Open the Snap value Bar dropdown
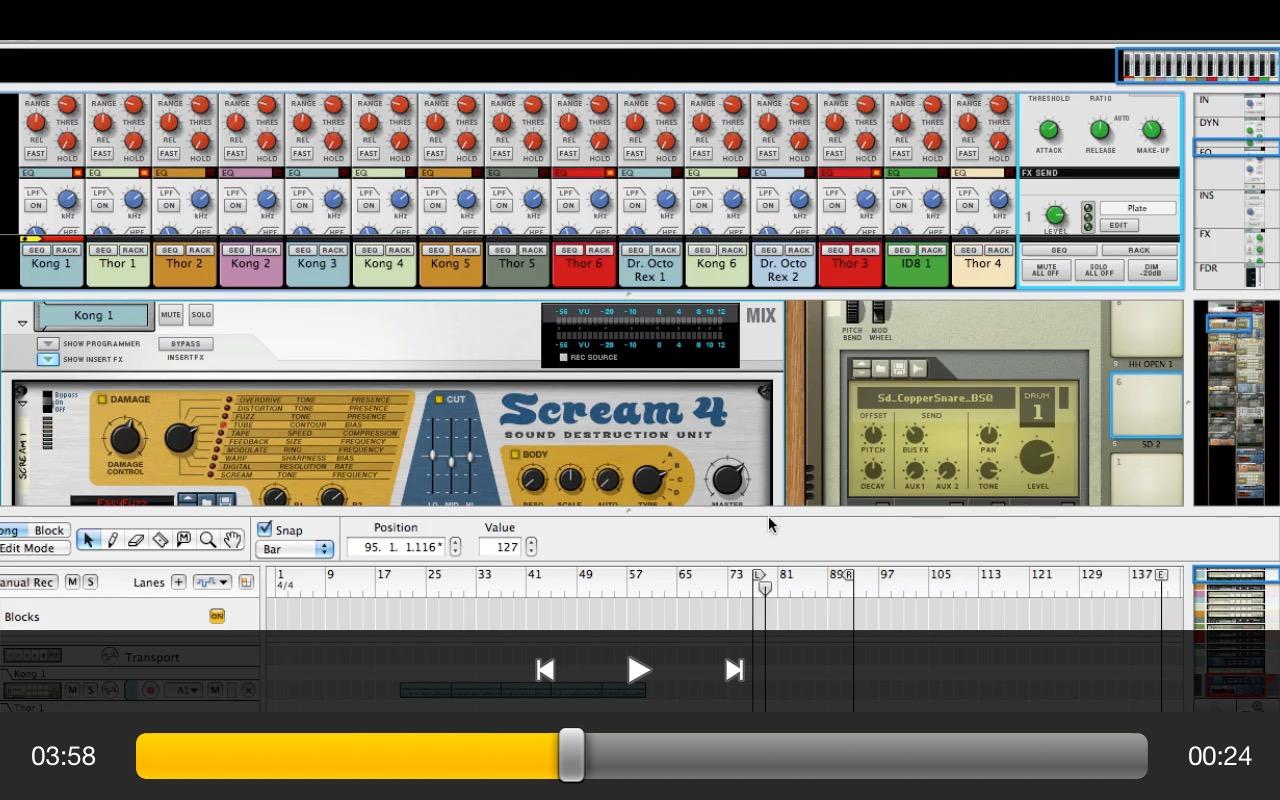 [295, 549]
